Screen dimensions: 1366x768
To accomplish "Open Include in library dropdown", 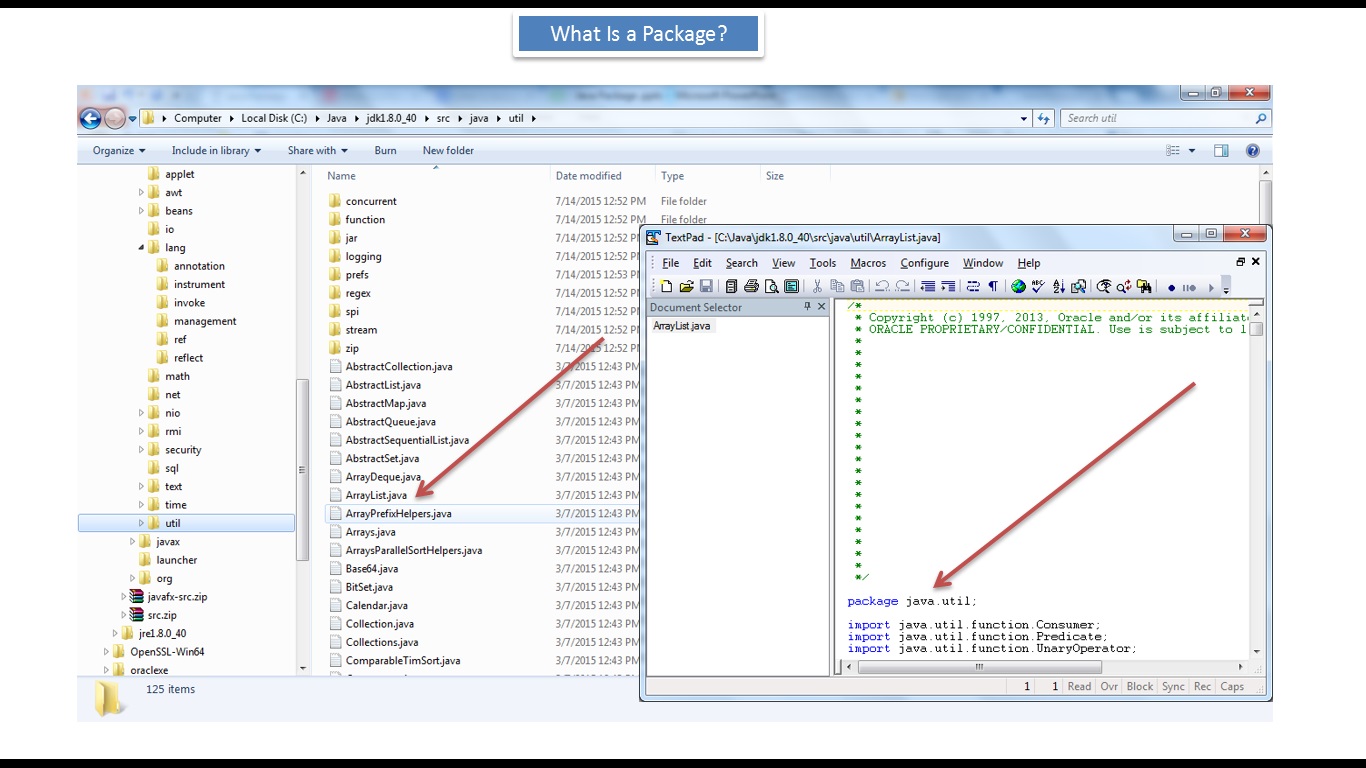I will 216,151.
